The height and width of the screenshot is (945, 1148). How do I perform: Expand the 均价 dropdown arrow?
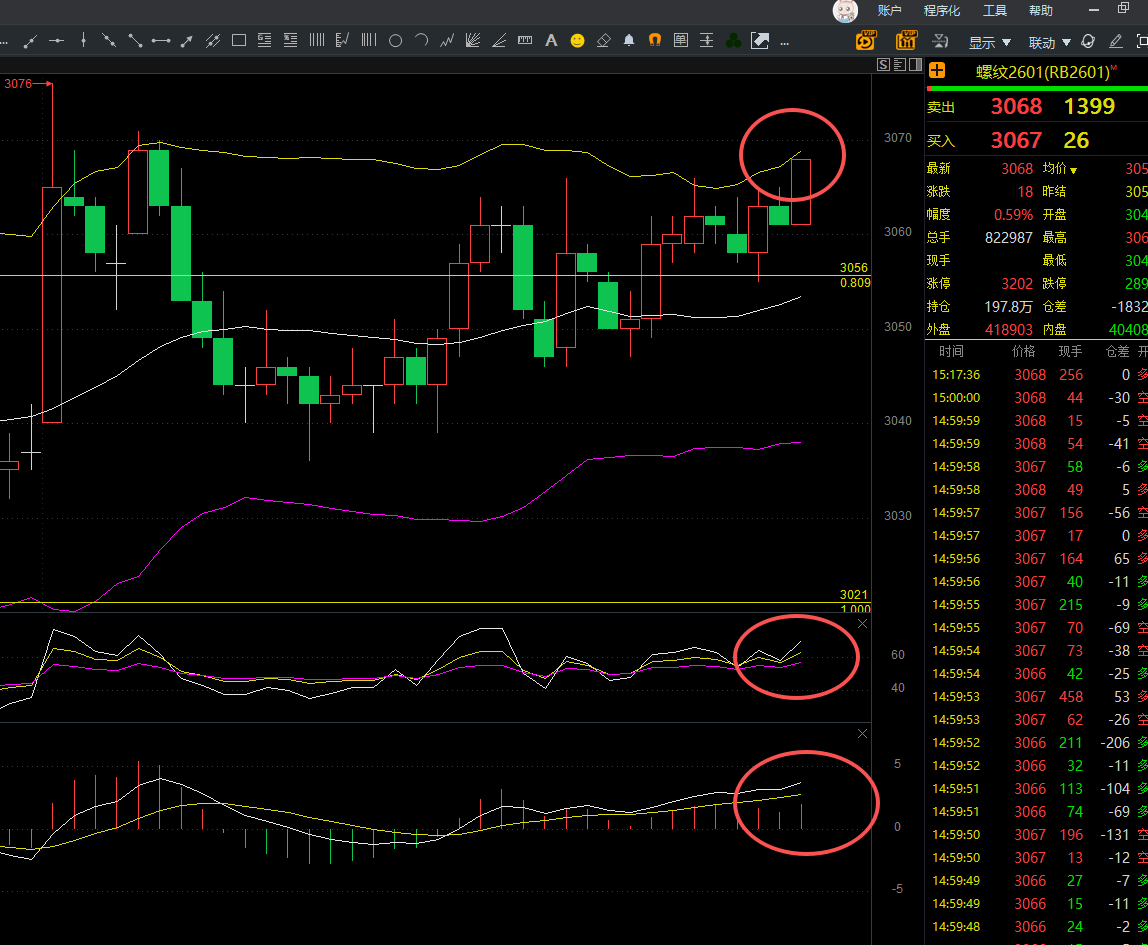coord(1073,171)
